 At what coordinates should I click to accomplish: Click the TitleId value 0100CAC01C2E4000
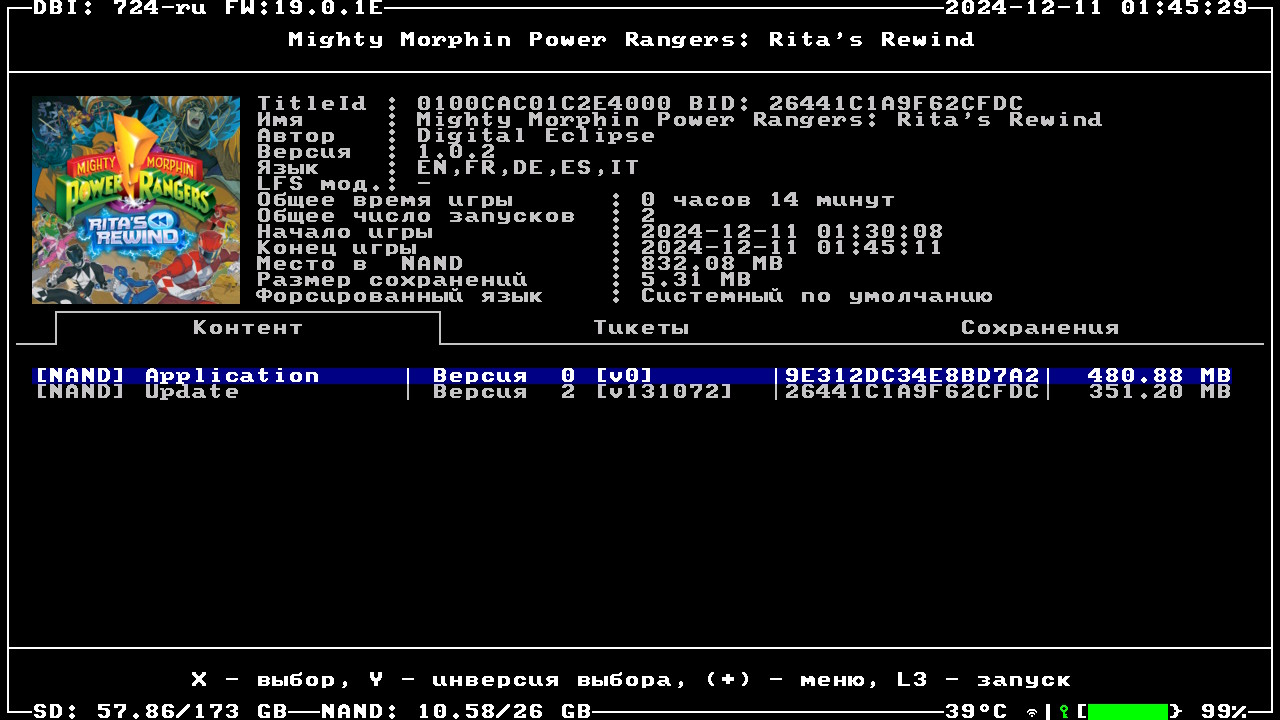(x=544, y=104)
